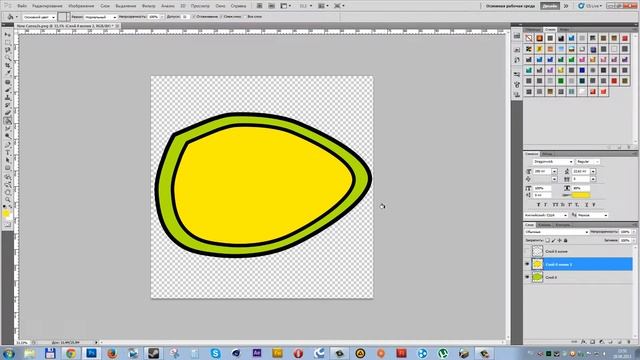The image size is (640, 360).
Task: Toggle lock transparent pixels in Layers panel
Action: [x=547, y=240]
